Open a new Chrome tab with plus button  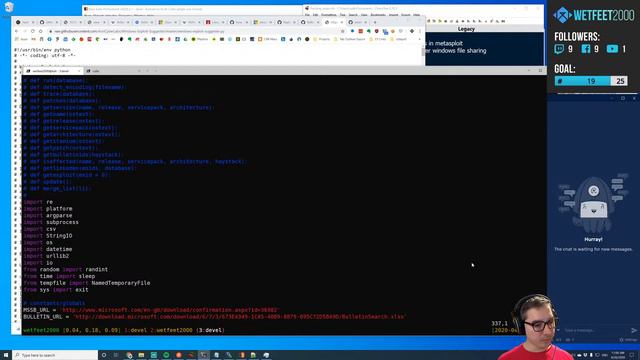(x=375, y=22)
